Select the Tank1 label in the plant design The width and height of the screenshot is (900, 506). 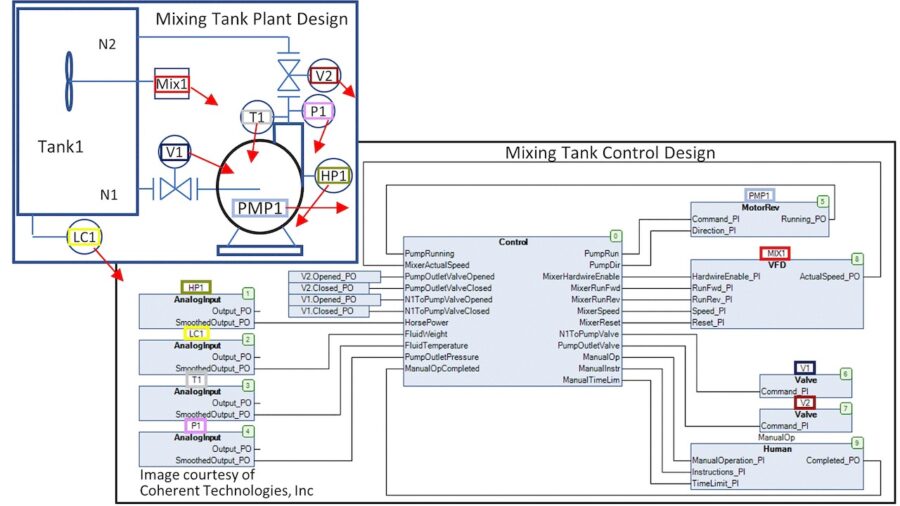[x=60, y=147]
